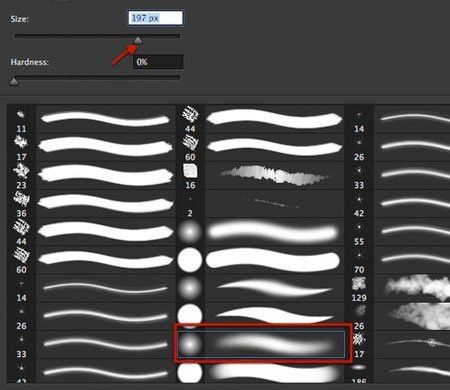The width and height of the screenshot is (450, 390).
Task: Select brush 60 directly above brush 16
Action: 260,147
